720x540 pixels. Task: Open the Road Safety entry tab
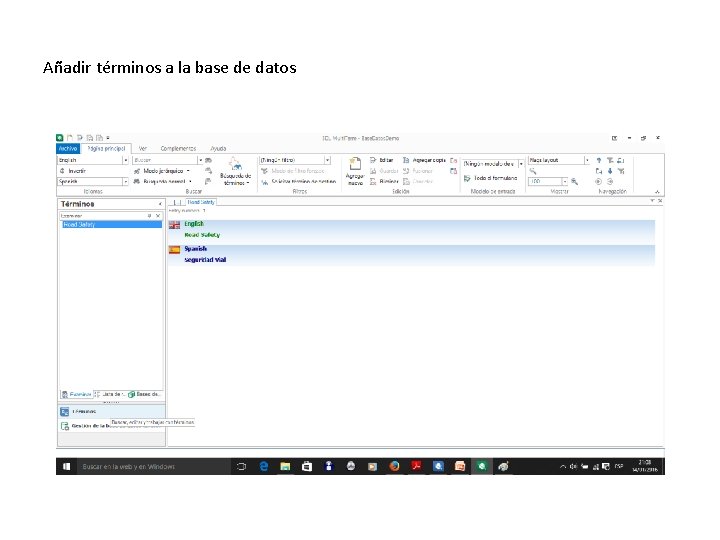pos(201,202)
